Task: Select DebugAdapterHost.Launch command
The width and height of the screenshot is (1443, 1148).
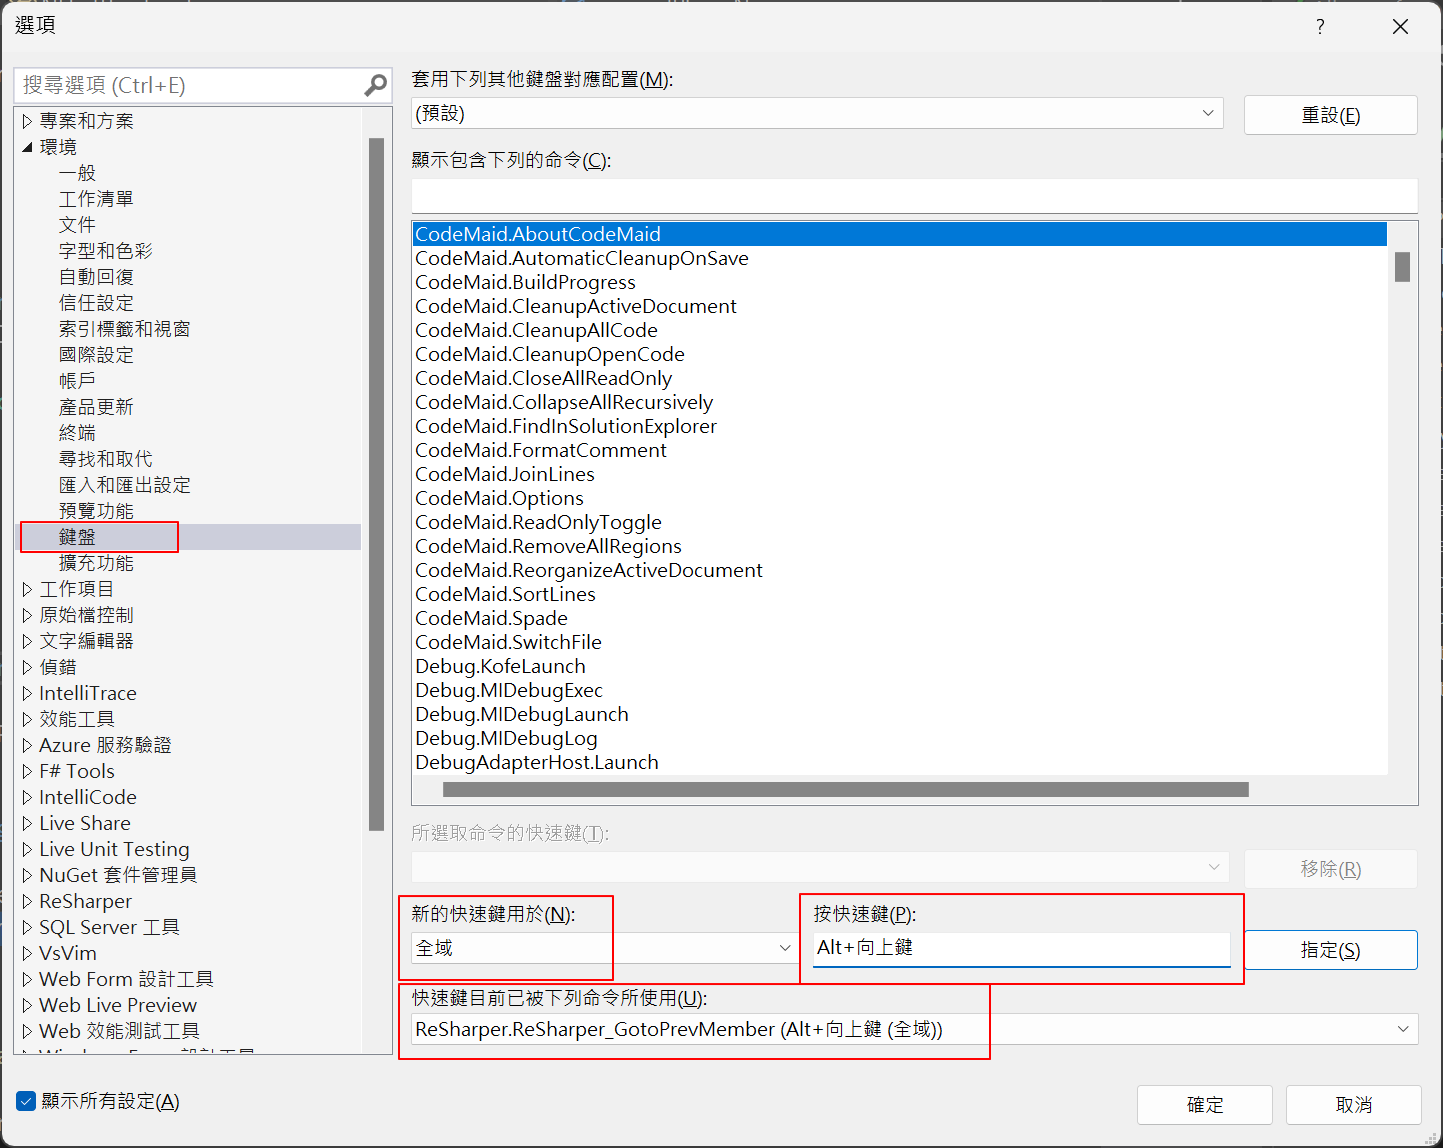Action: 537,762
